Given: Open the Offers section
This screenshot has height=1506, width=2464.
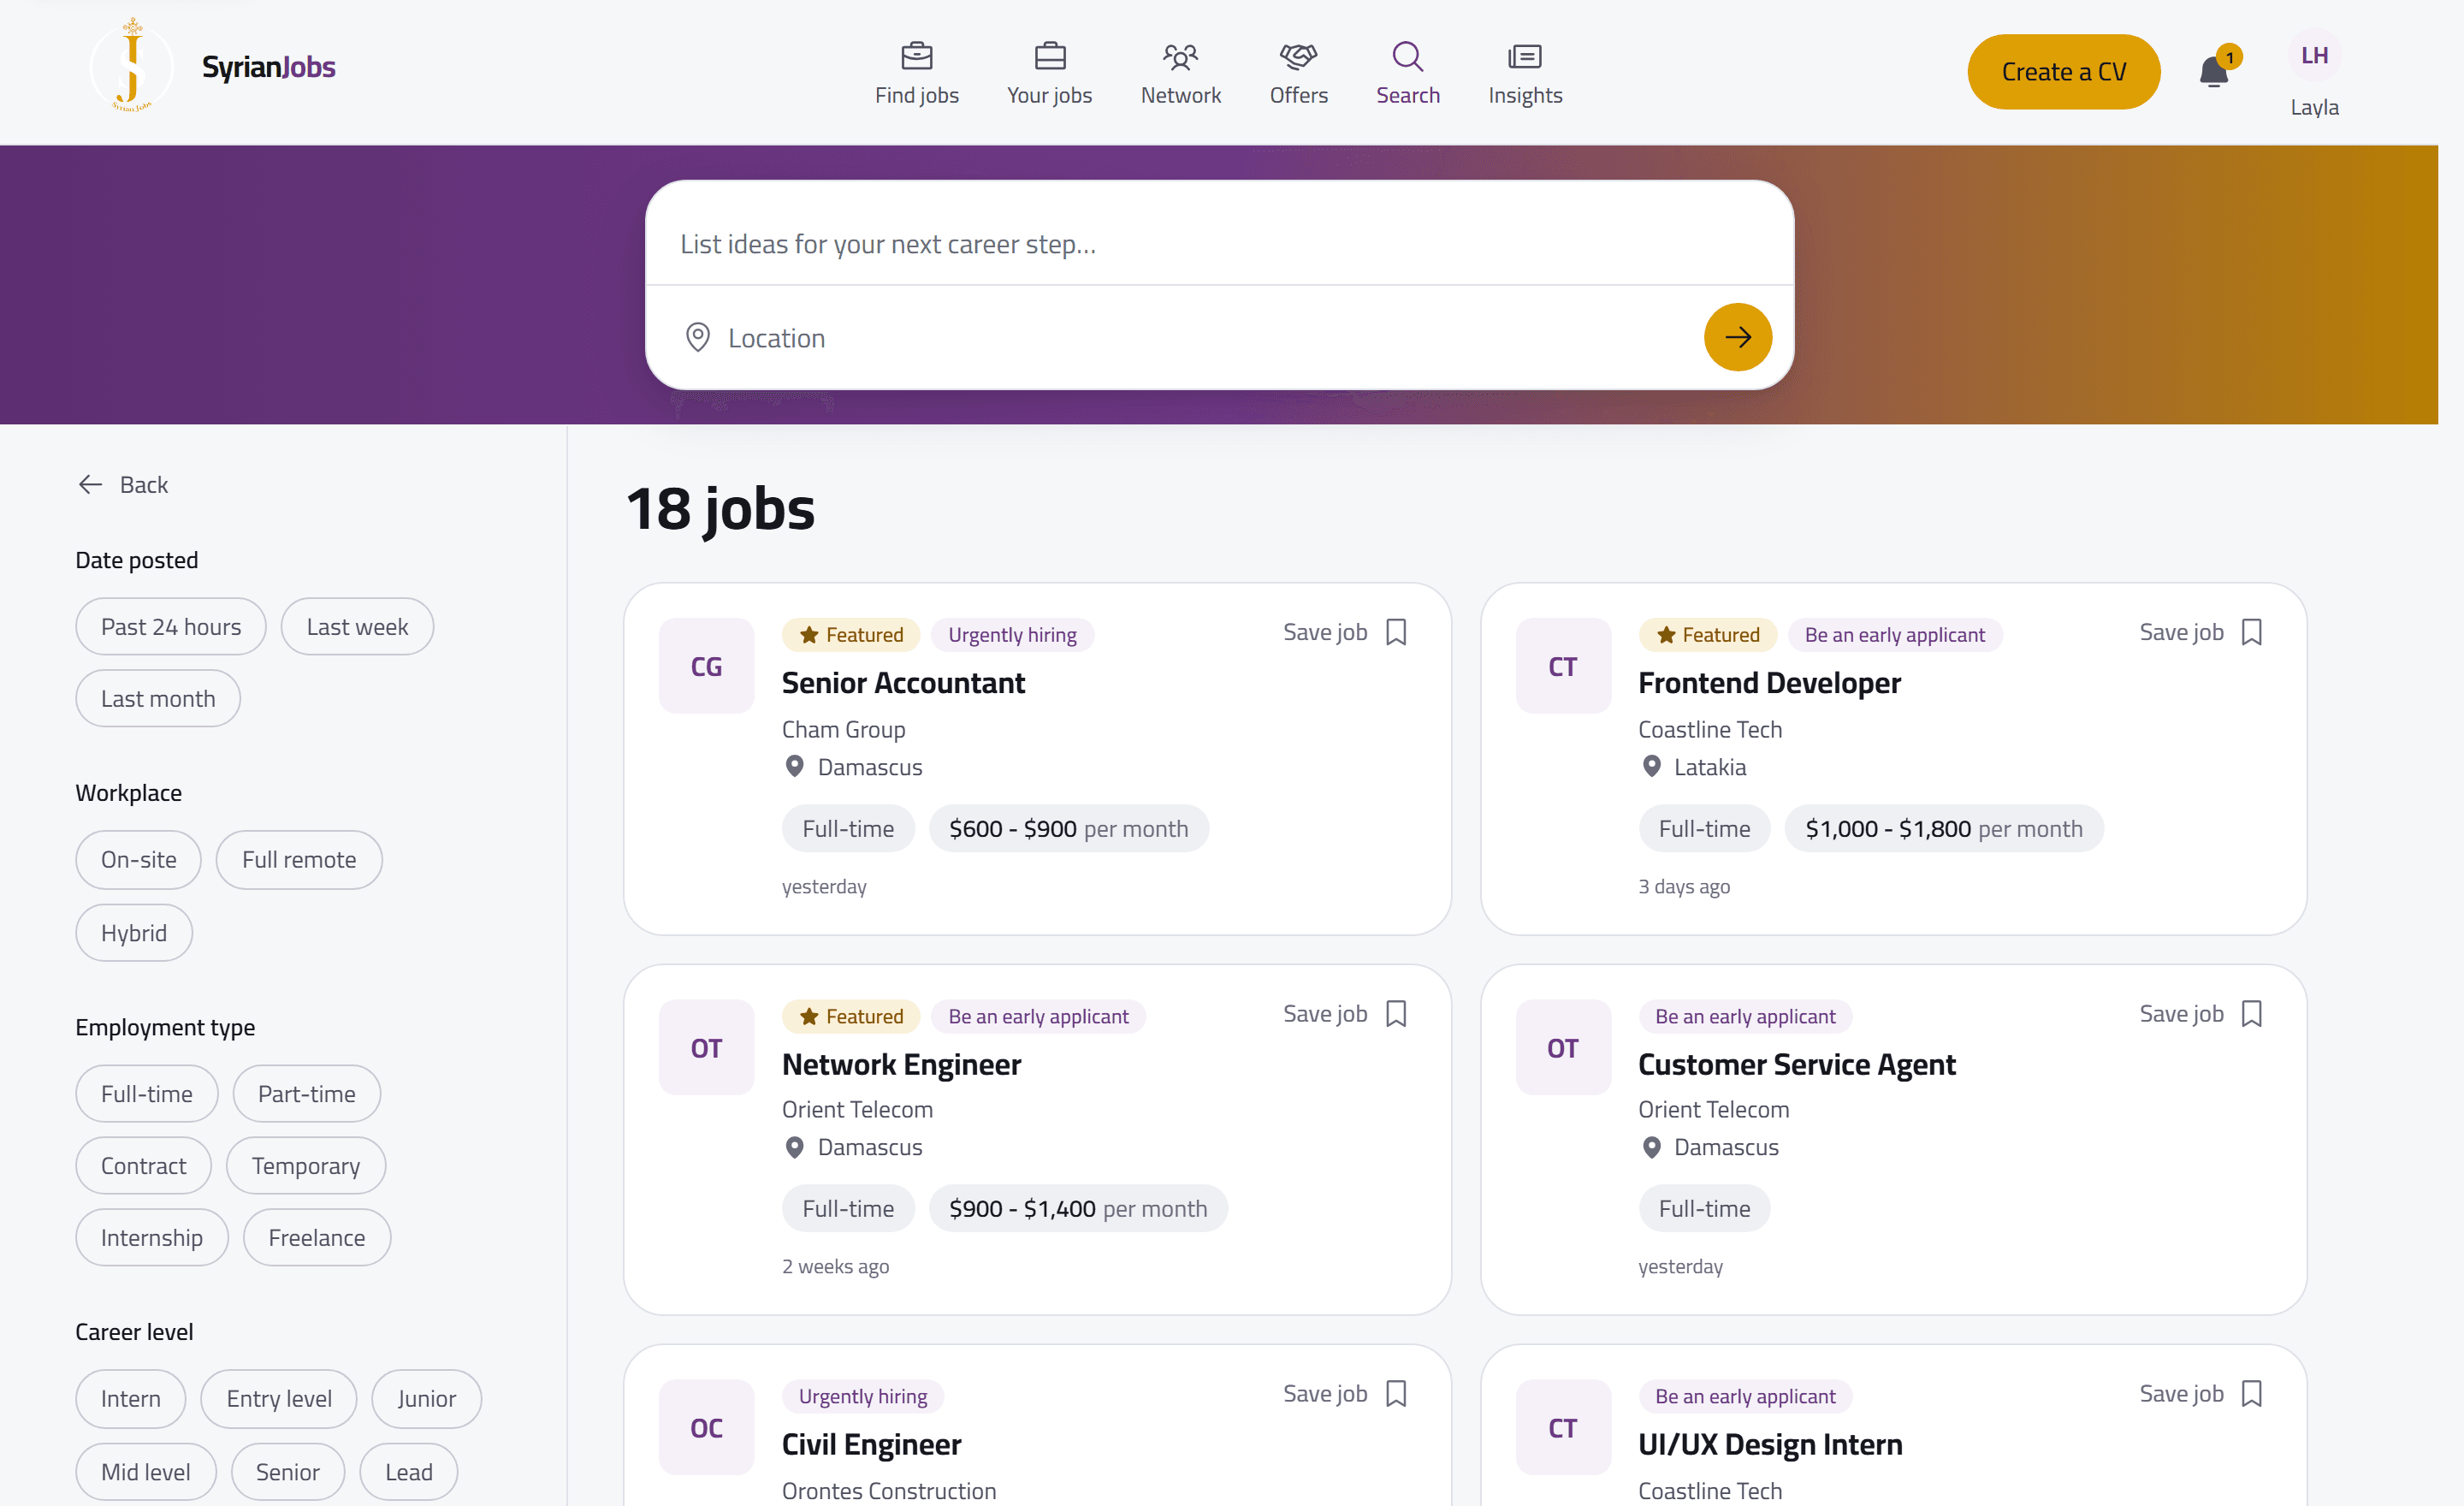Looking at the screenshot, I should point(1298,72).
